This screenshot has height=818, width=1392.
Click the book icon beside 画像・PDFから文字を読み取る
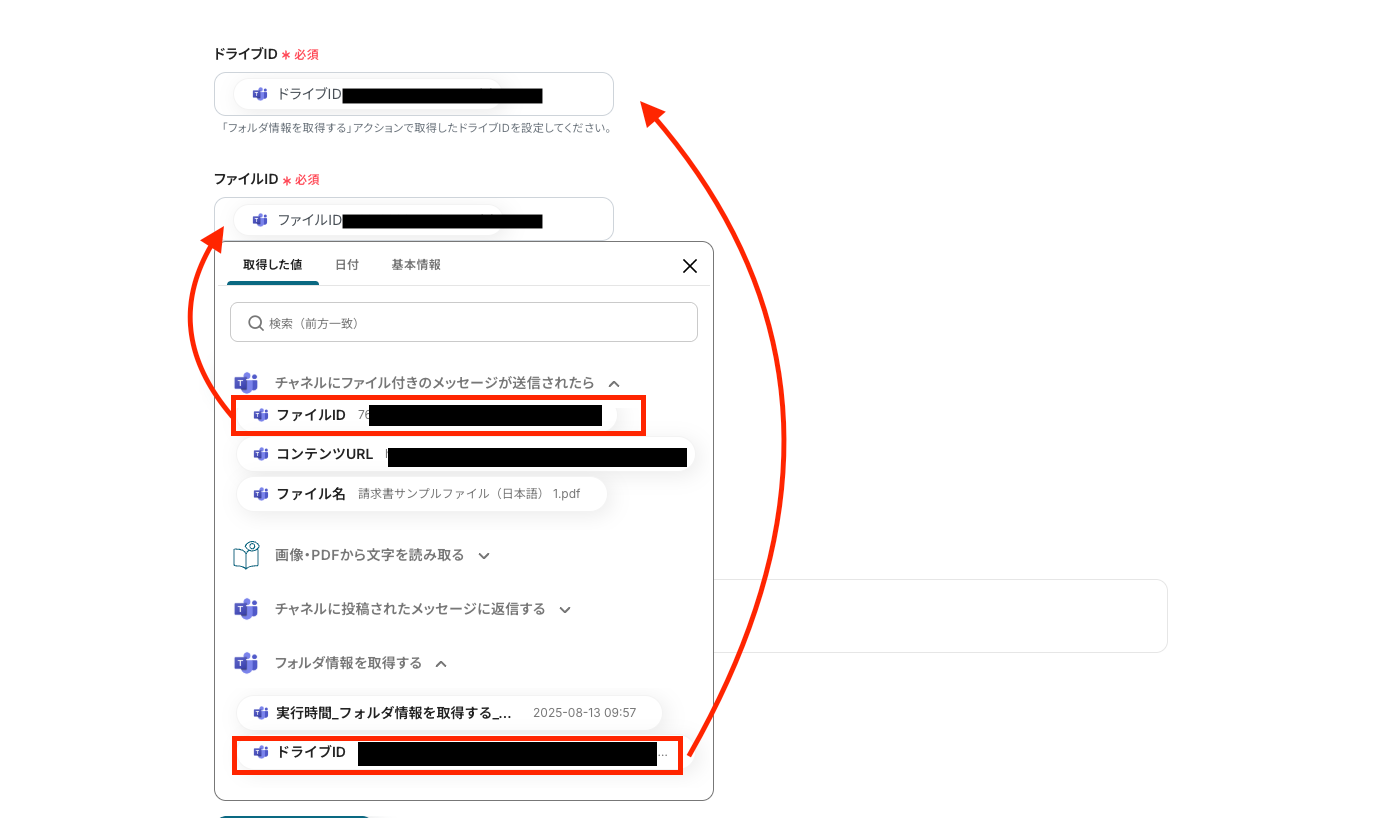[x=246, y=555]
